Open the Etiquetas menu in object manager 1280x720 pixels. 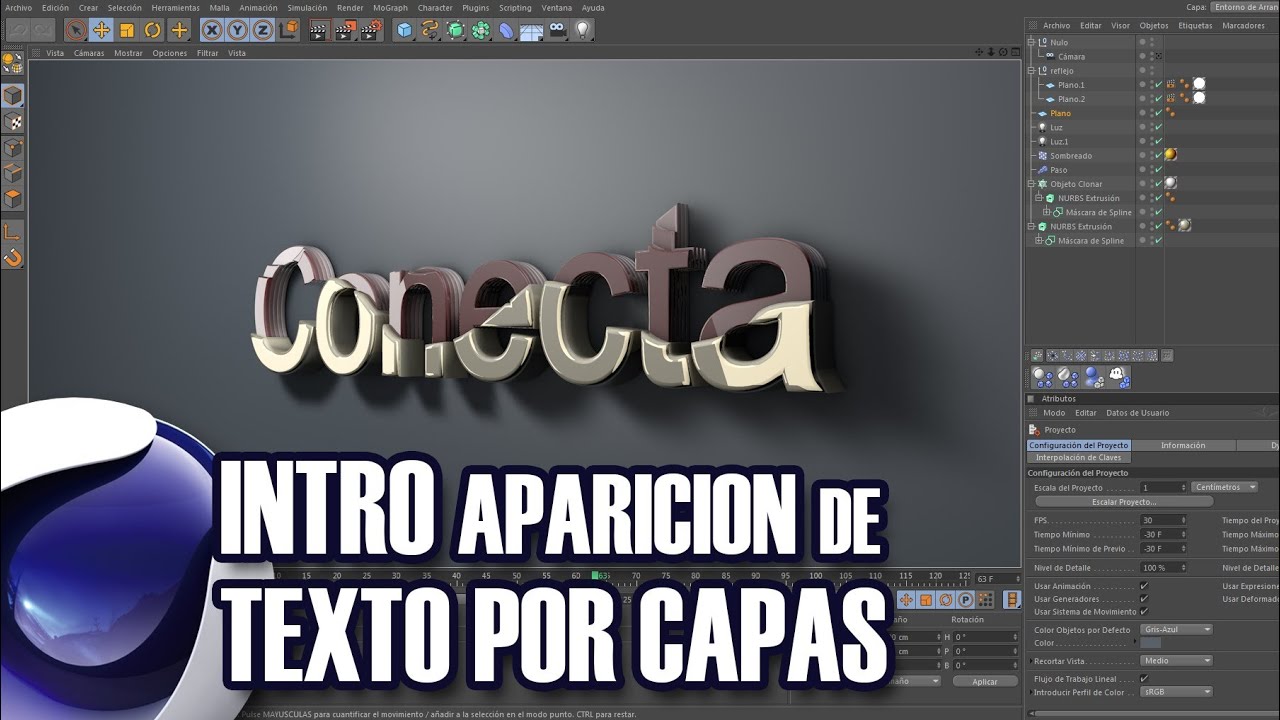point(1195,26)
